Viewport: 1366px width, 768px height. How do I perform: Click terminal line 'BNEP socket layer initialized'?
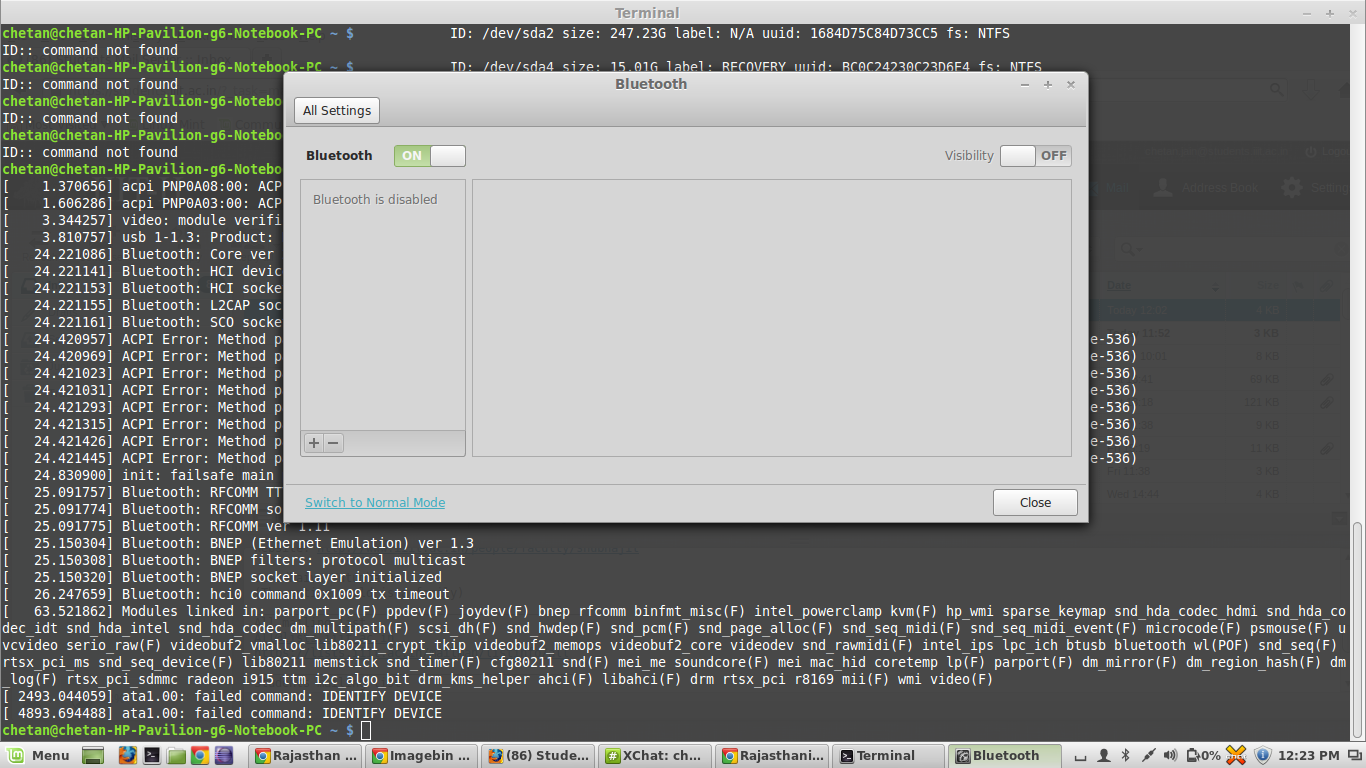(222, 577)
